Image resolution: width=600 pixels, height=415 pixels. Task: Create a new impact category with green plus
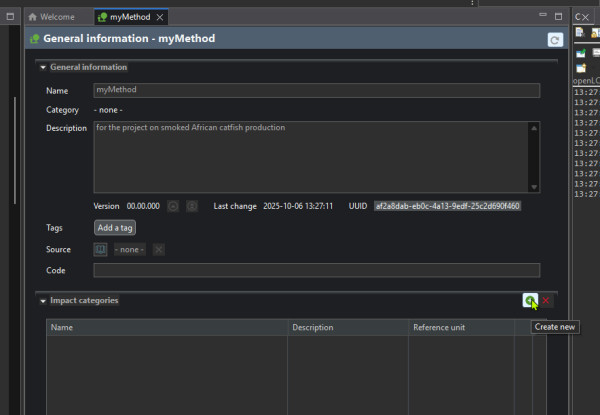pos(528,300)
